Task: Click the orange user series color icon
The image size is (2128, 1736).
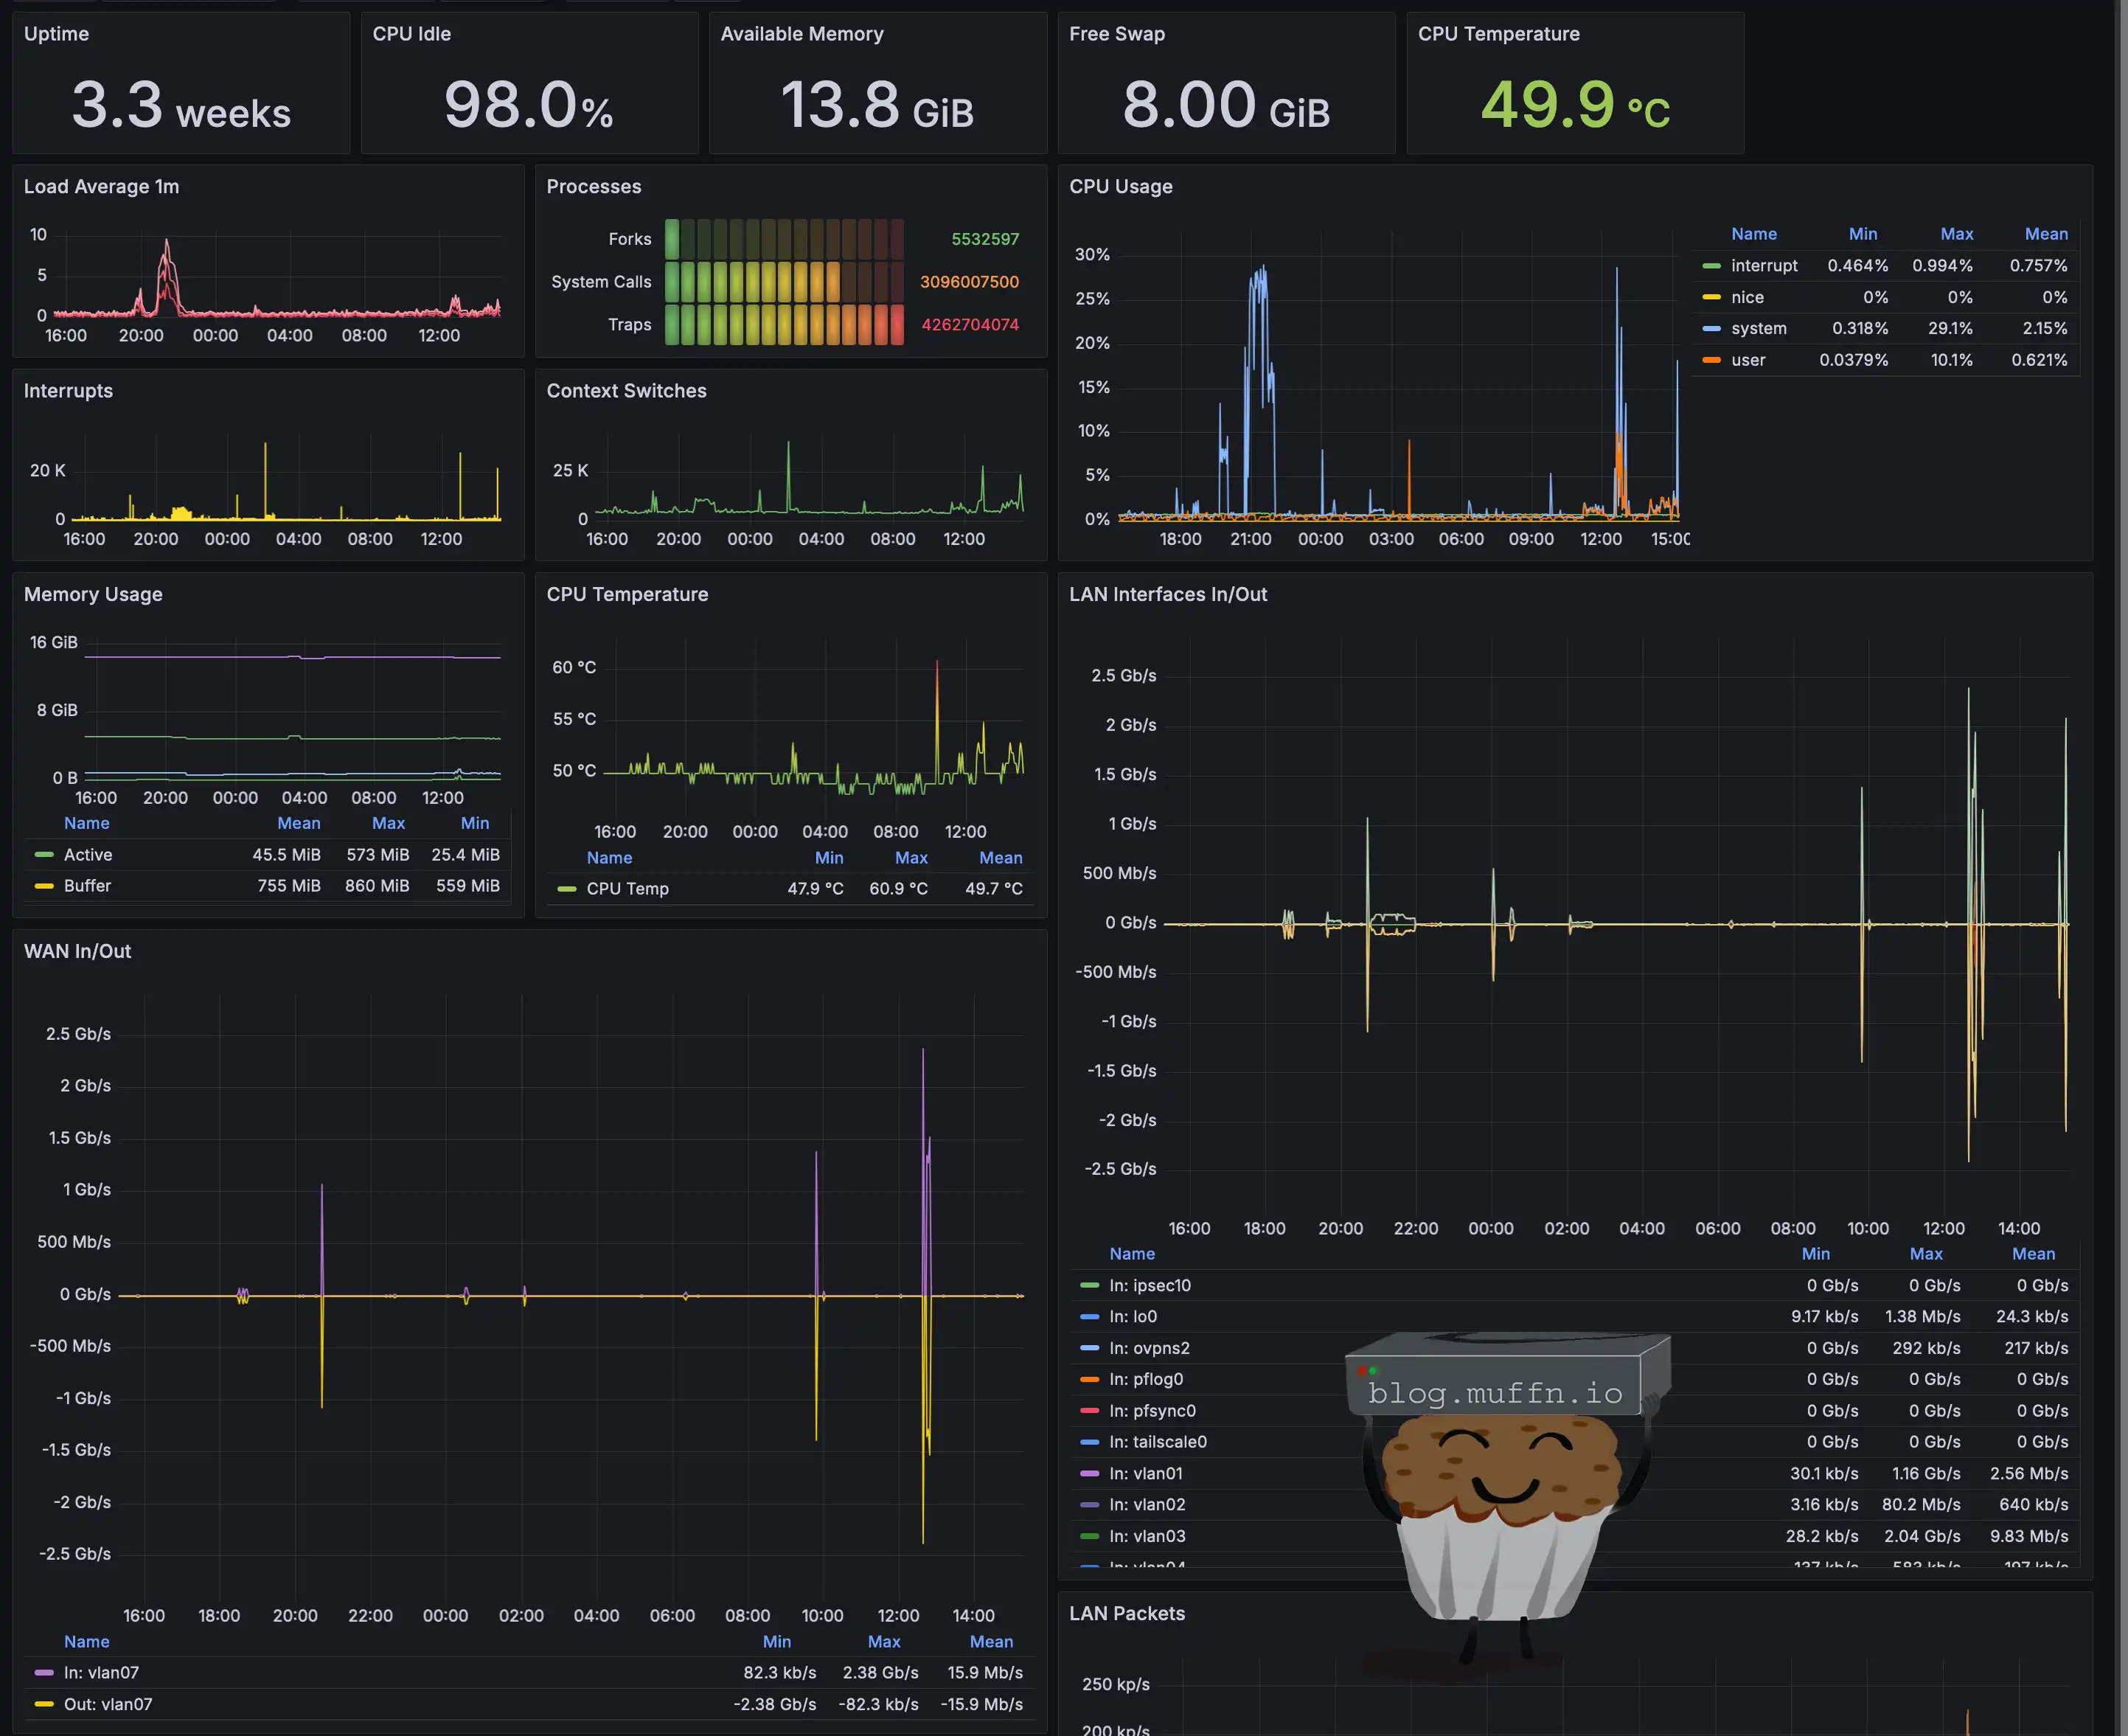Action: 1711,360
